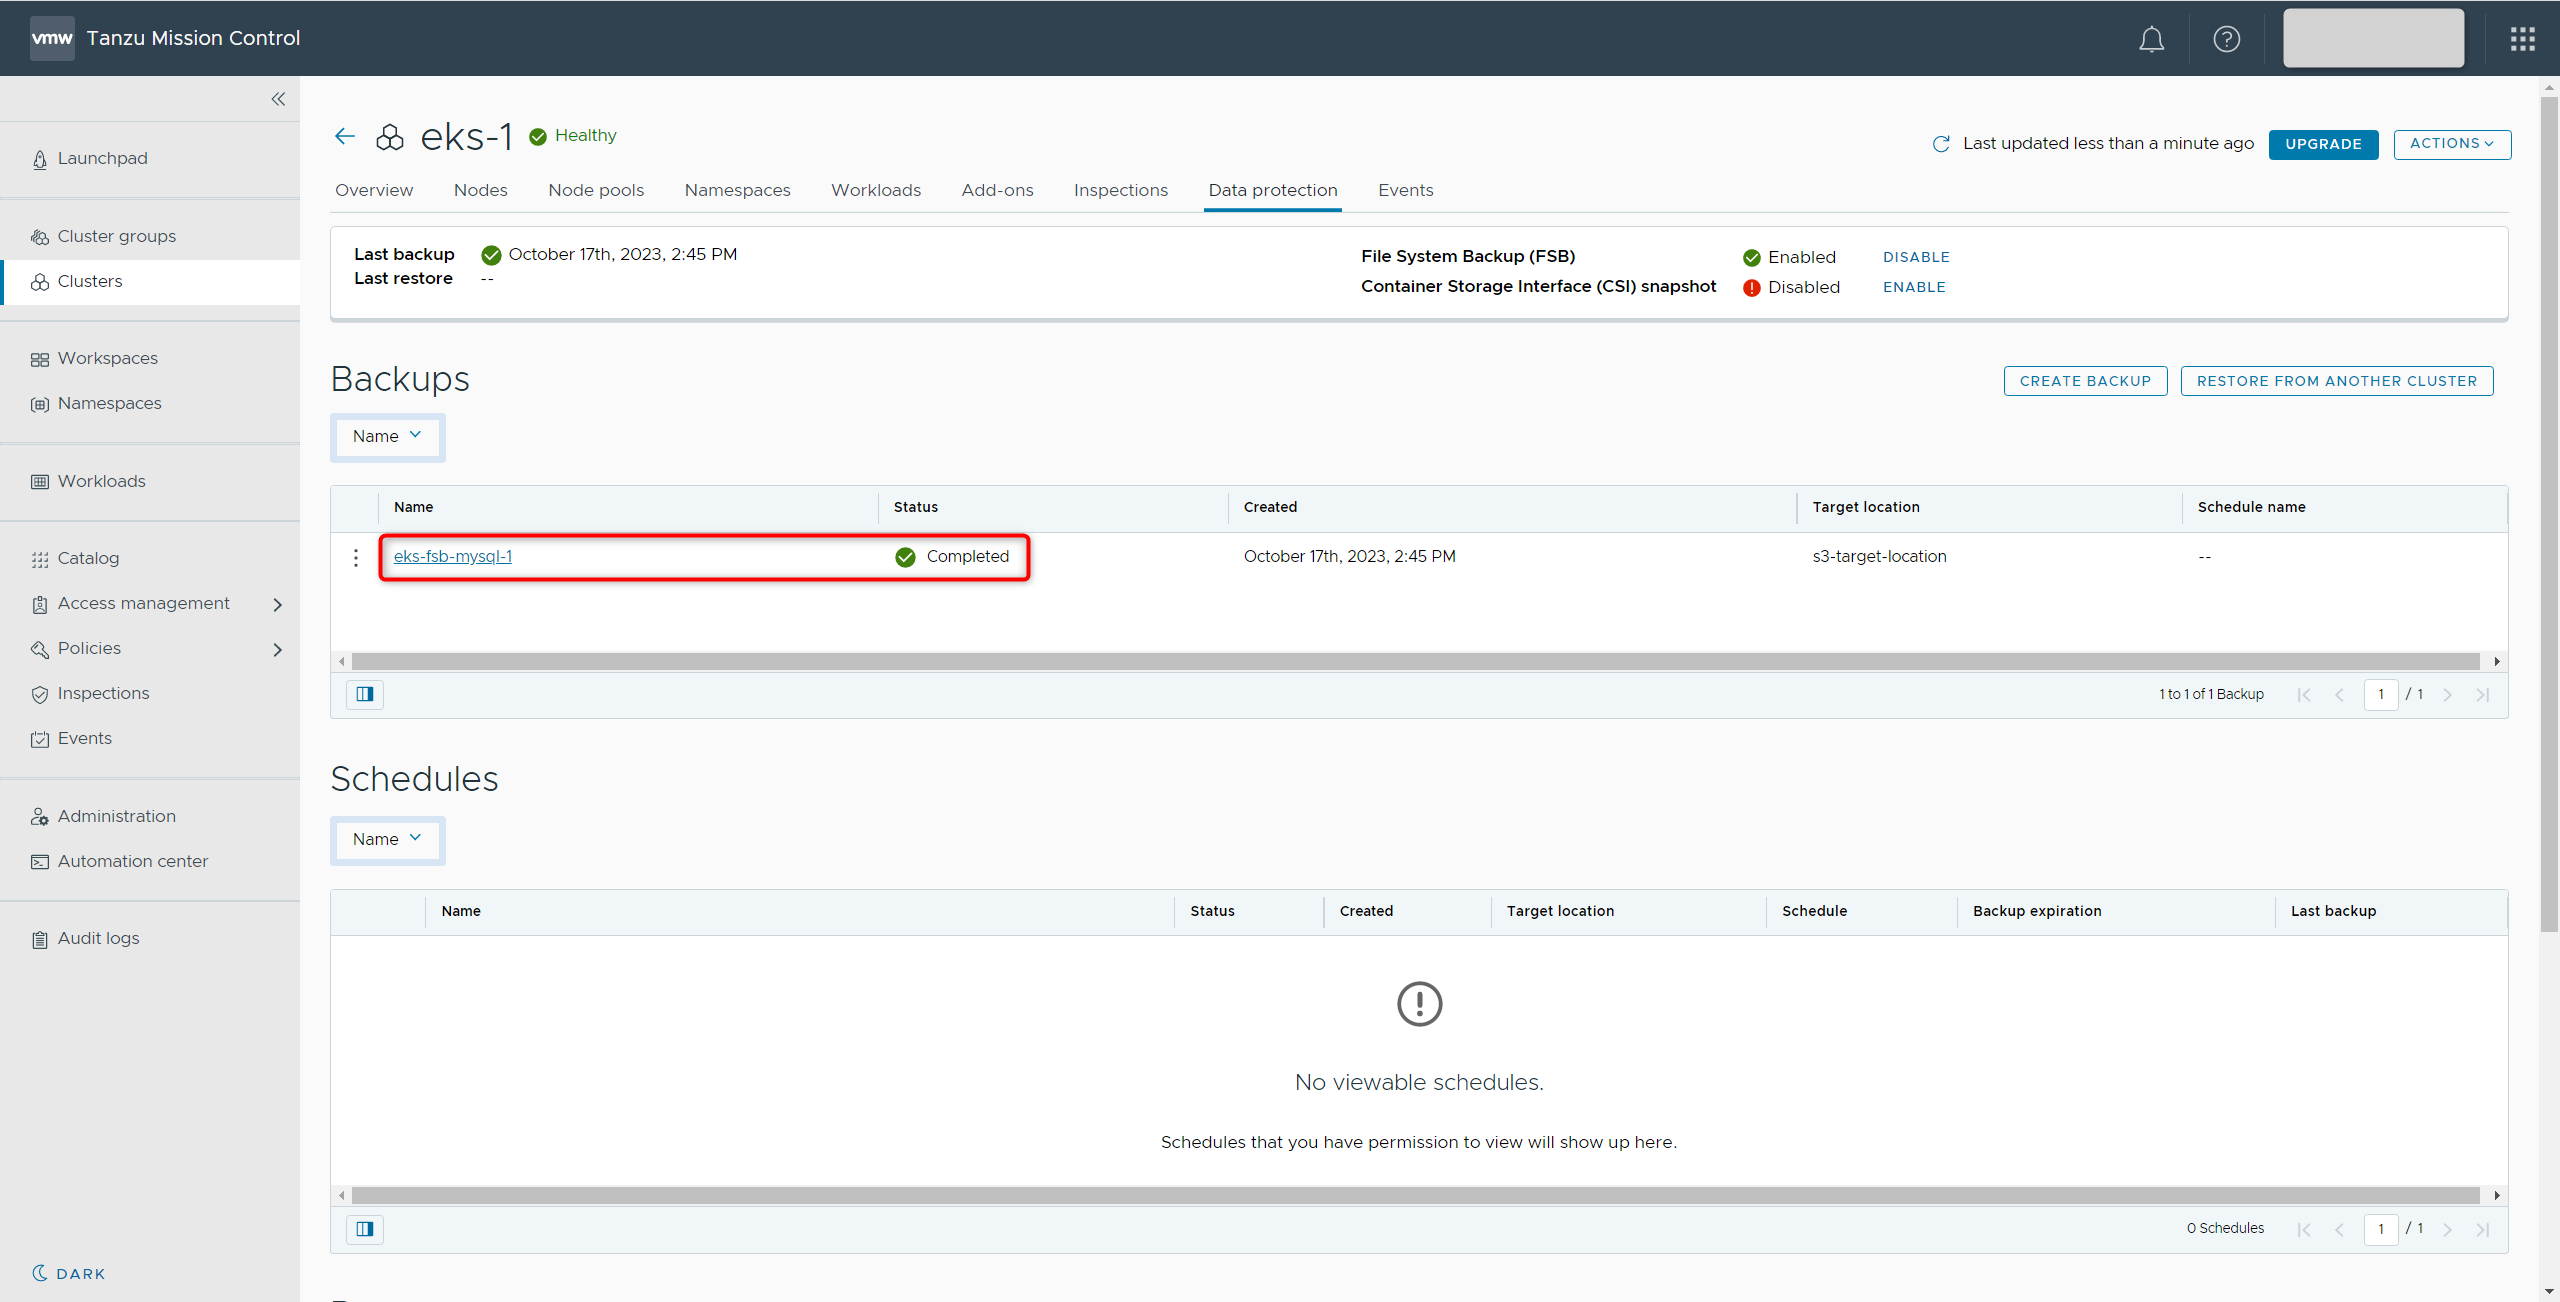Open the help question mark icon

point(2226,39)
